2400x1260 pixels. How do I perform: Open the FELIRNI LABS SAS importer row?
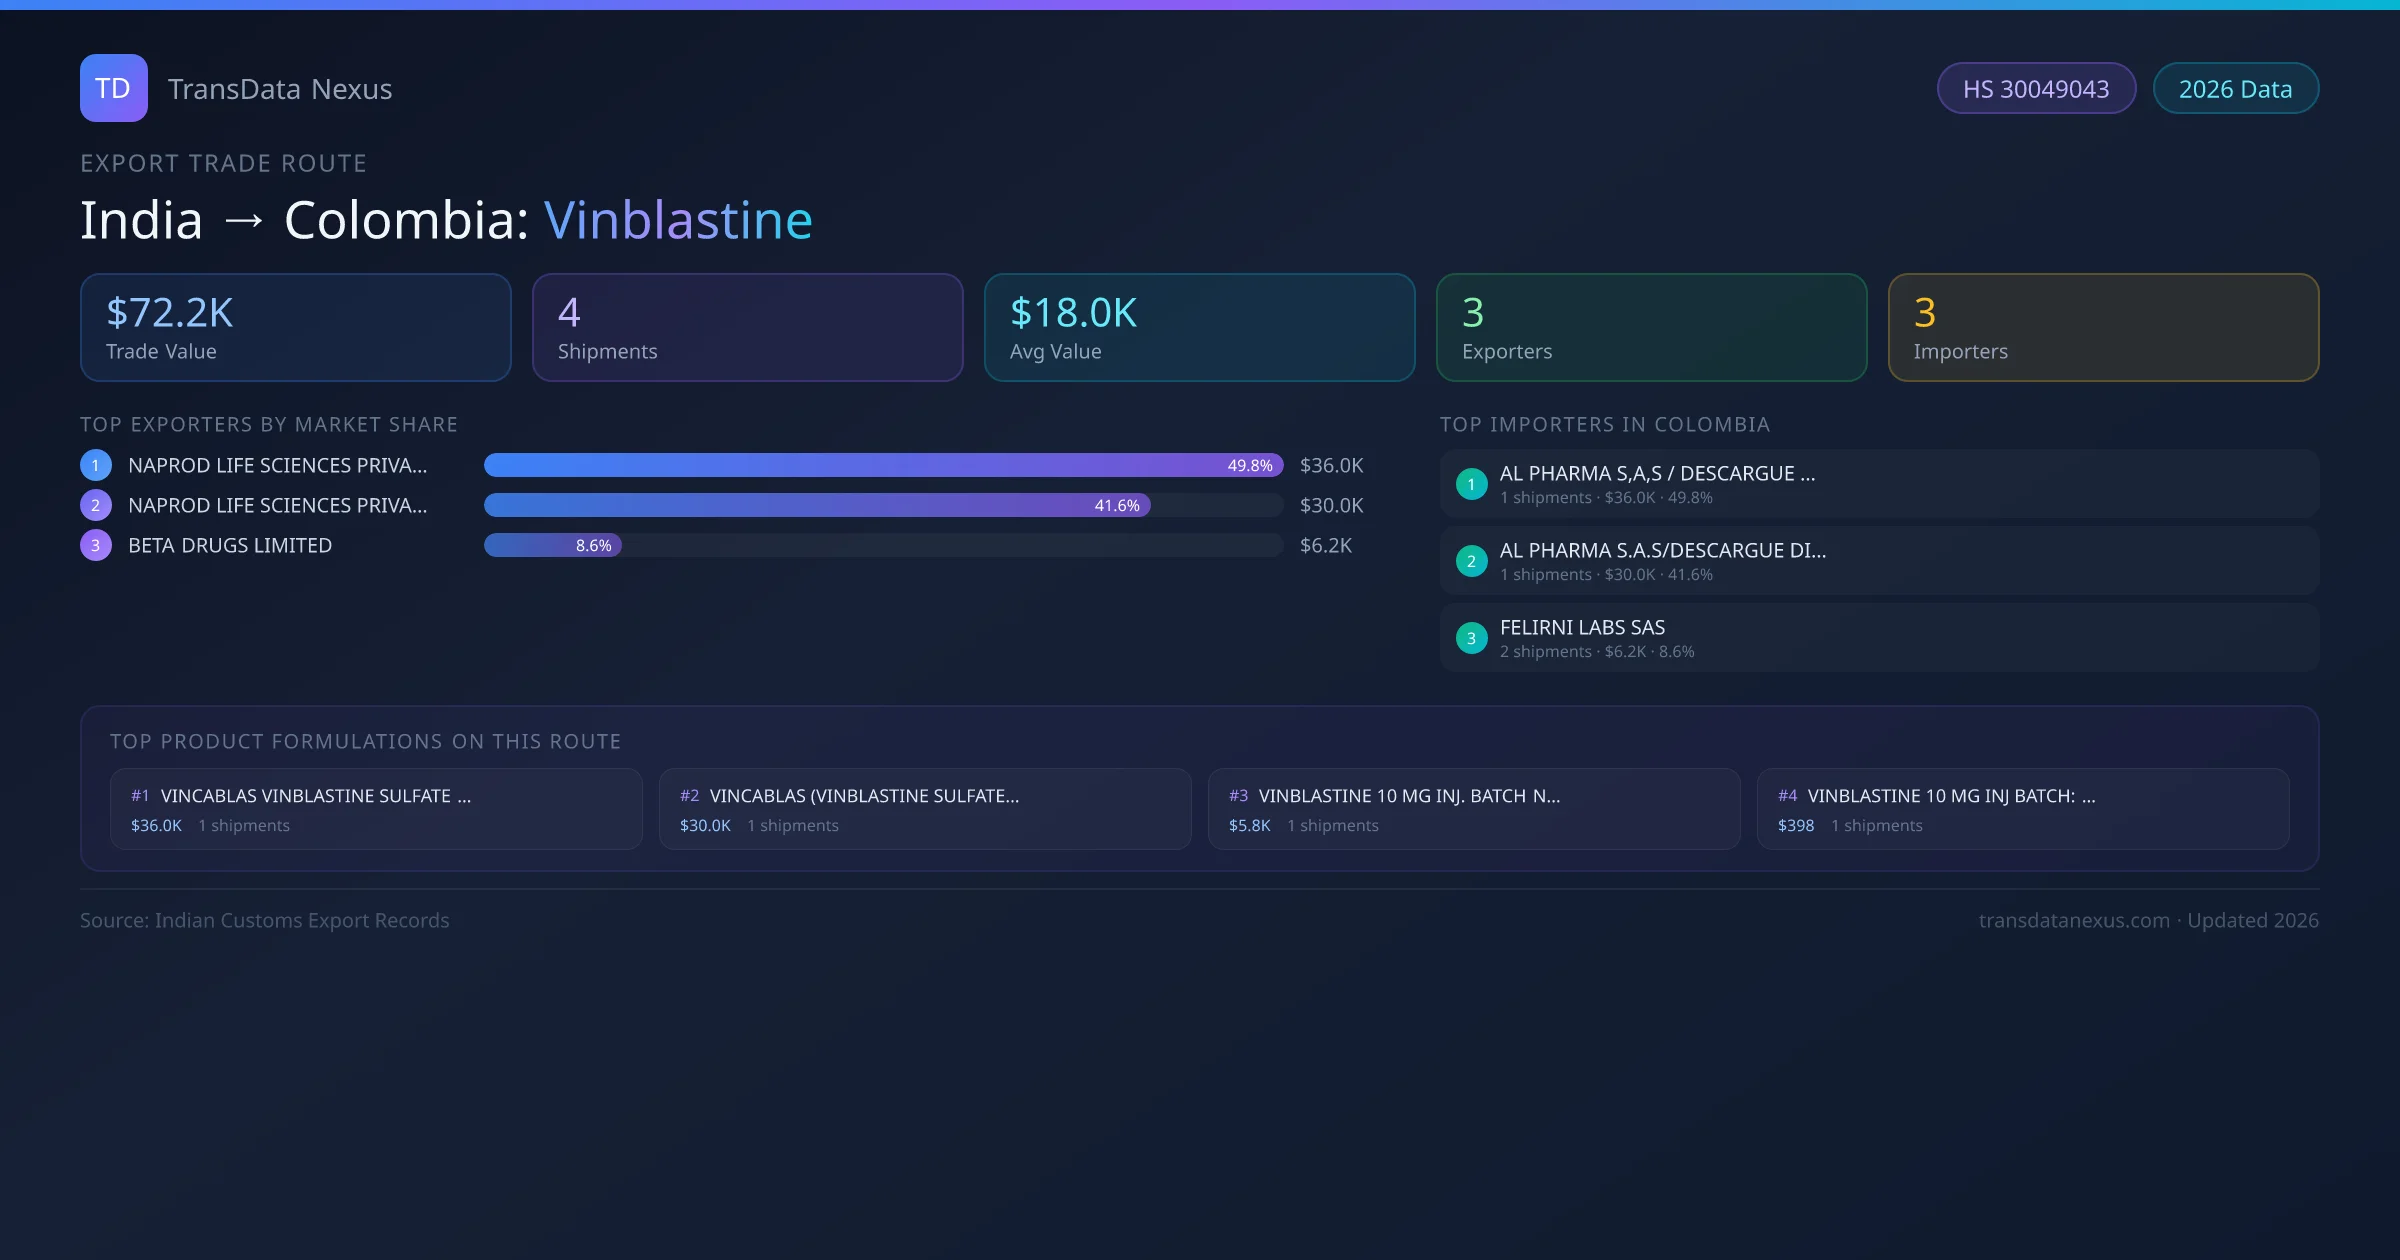[x=1879, y=638]
